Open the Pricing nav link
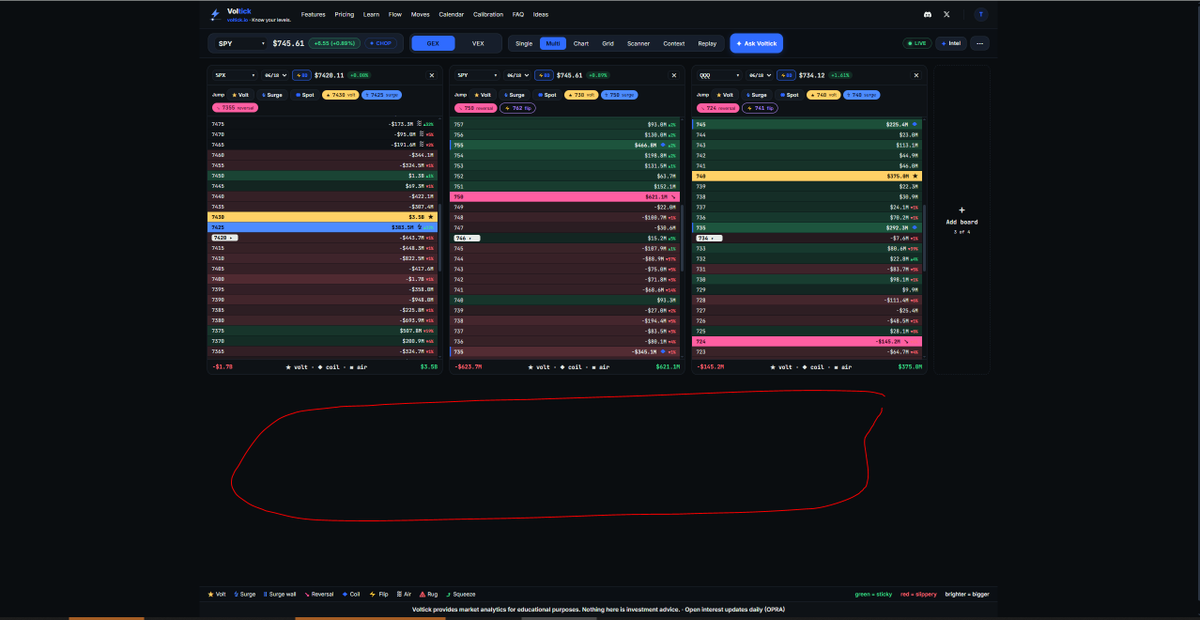The height and width of the screenshot is (620, 1200). click(344, 15)
